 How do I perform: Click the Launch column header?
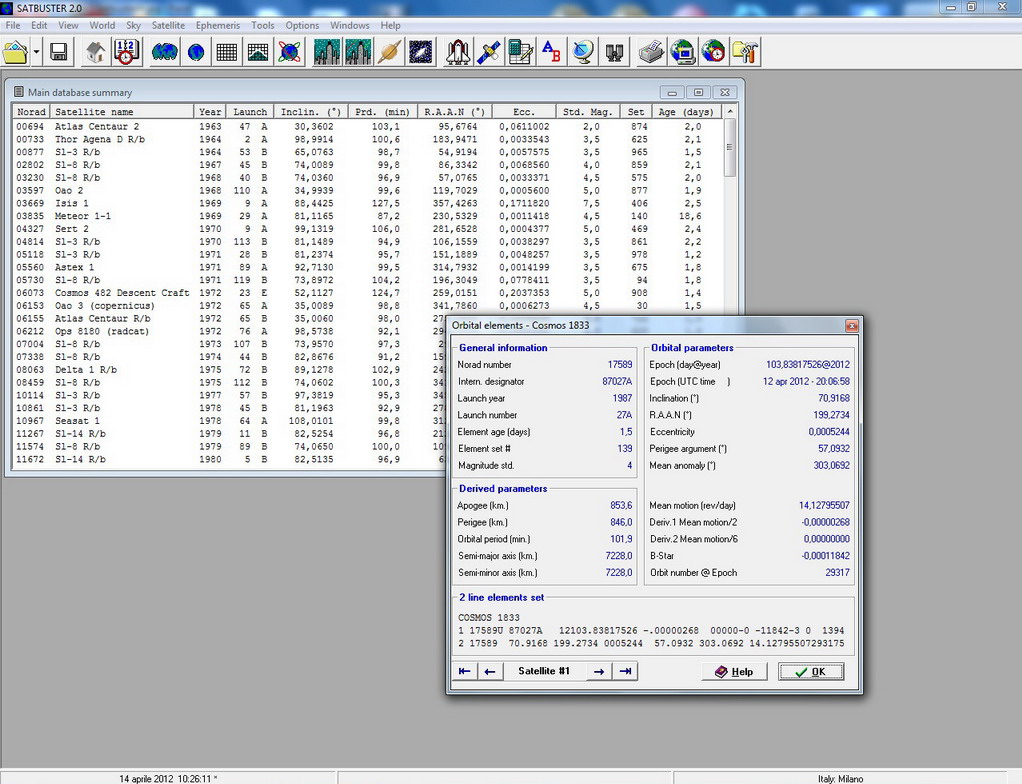[250, 111]
